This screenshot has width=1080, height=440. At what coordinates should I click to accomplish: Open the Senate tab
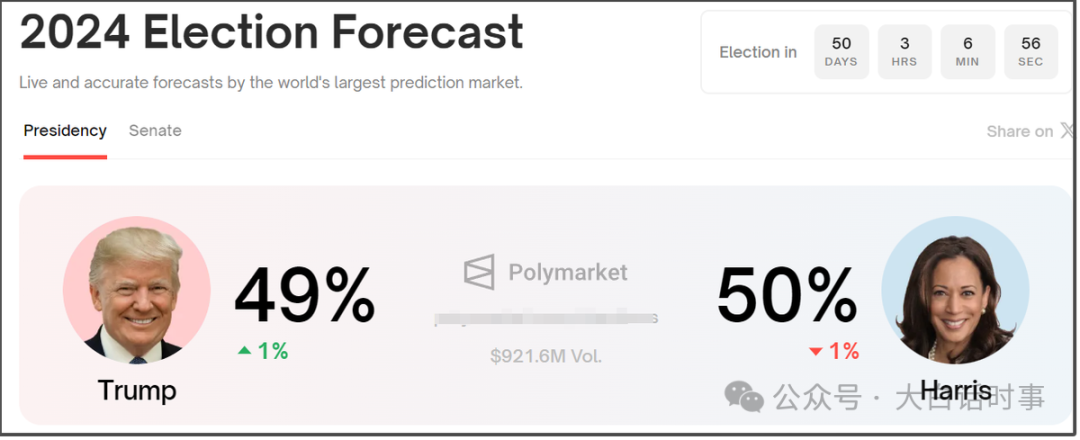pos(155,131)
